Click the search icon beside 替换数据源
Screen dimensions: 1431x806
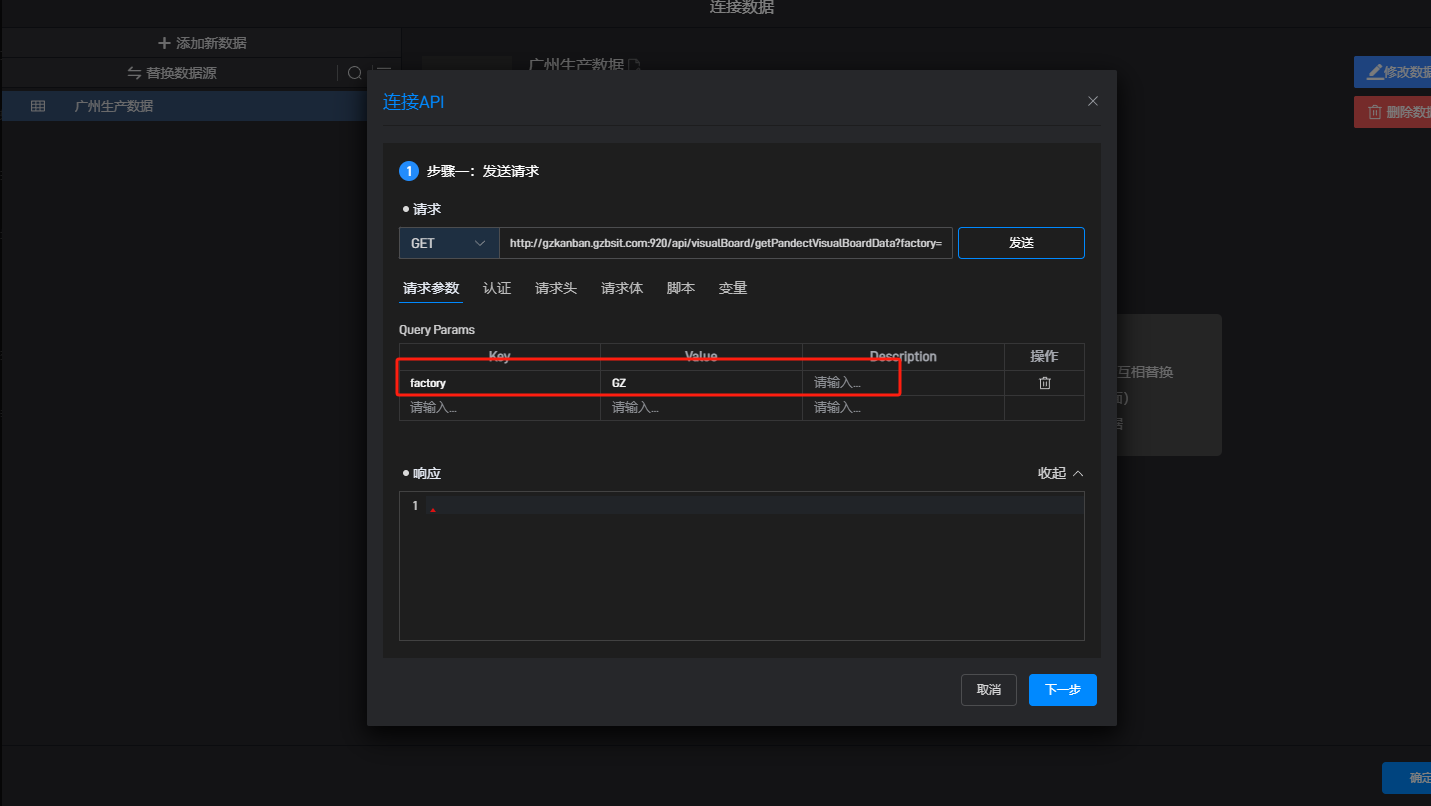click(354, 73)
